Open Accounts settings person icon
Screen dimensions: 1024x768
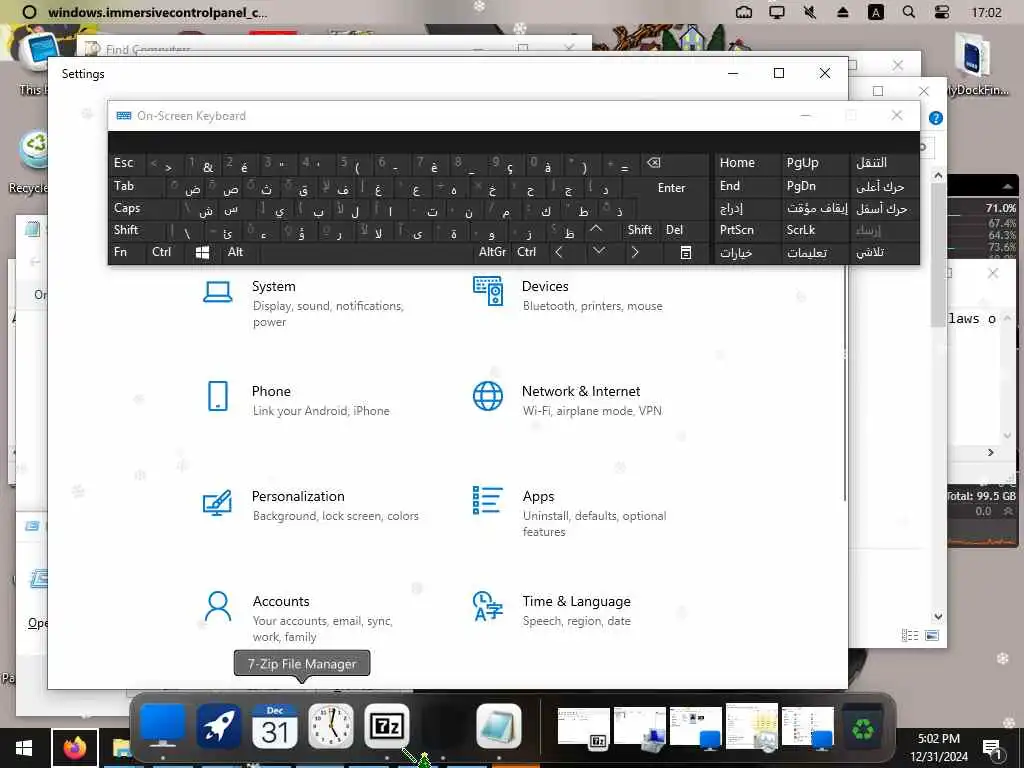coord(217,607)
